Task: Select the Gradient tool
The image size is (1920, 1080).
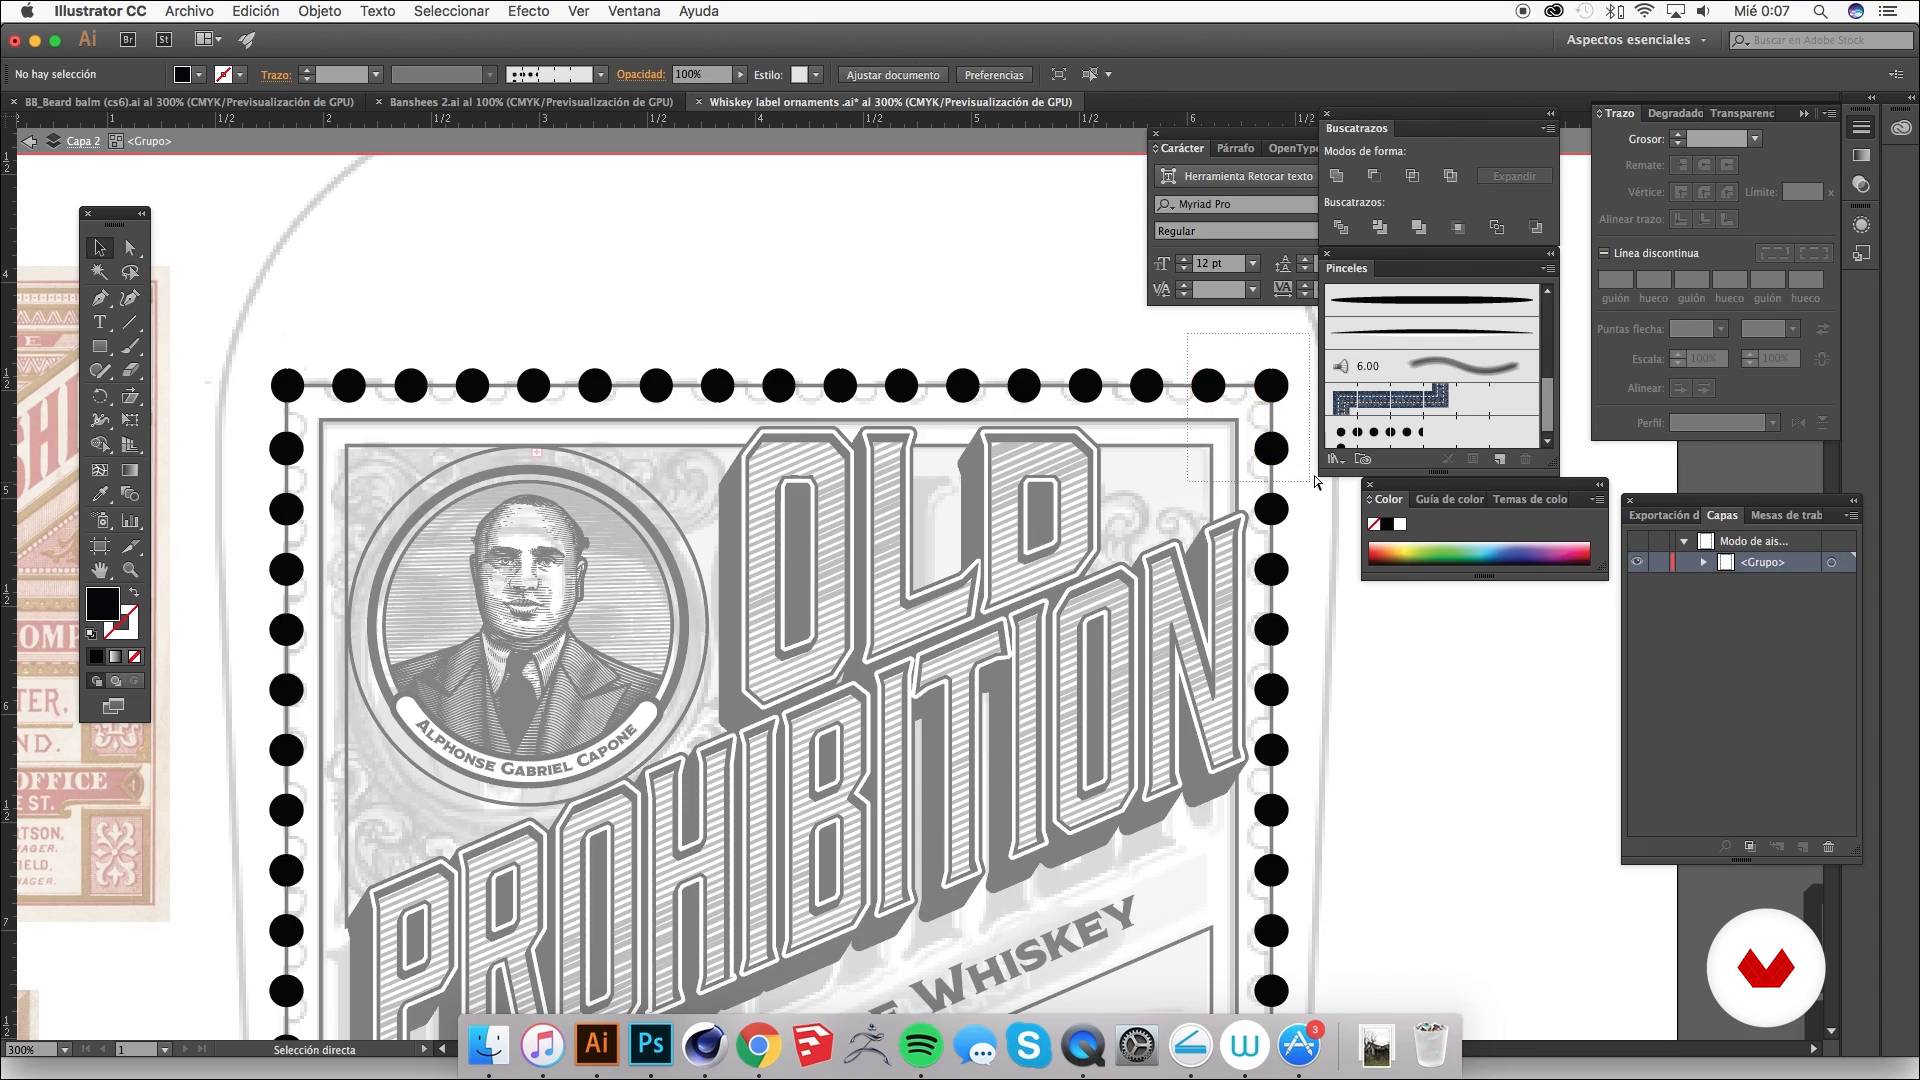Action: click(130, 470)
